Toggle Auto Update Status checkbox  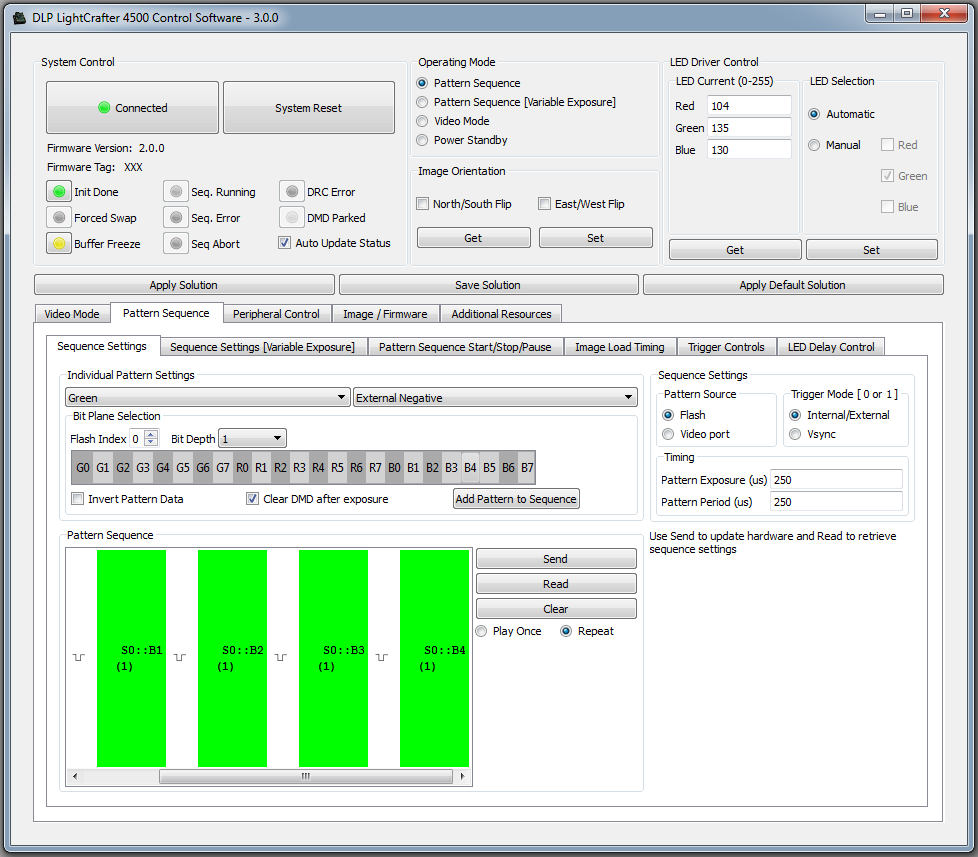284,243
